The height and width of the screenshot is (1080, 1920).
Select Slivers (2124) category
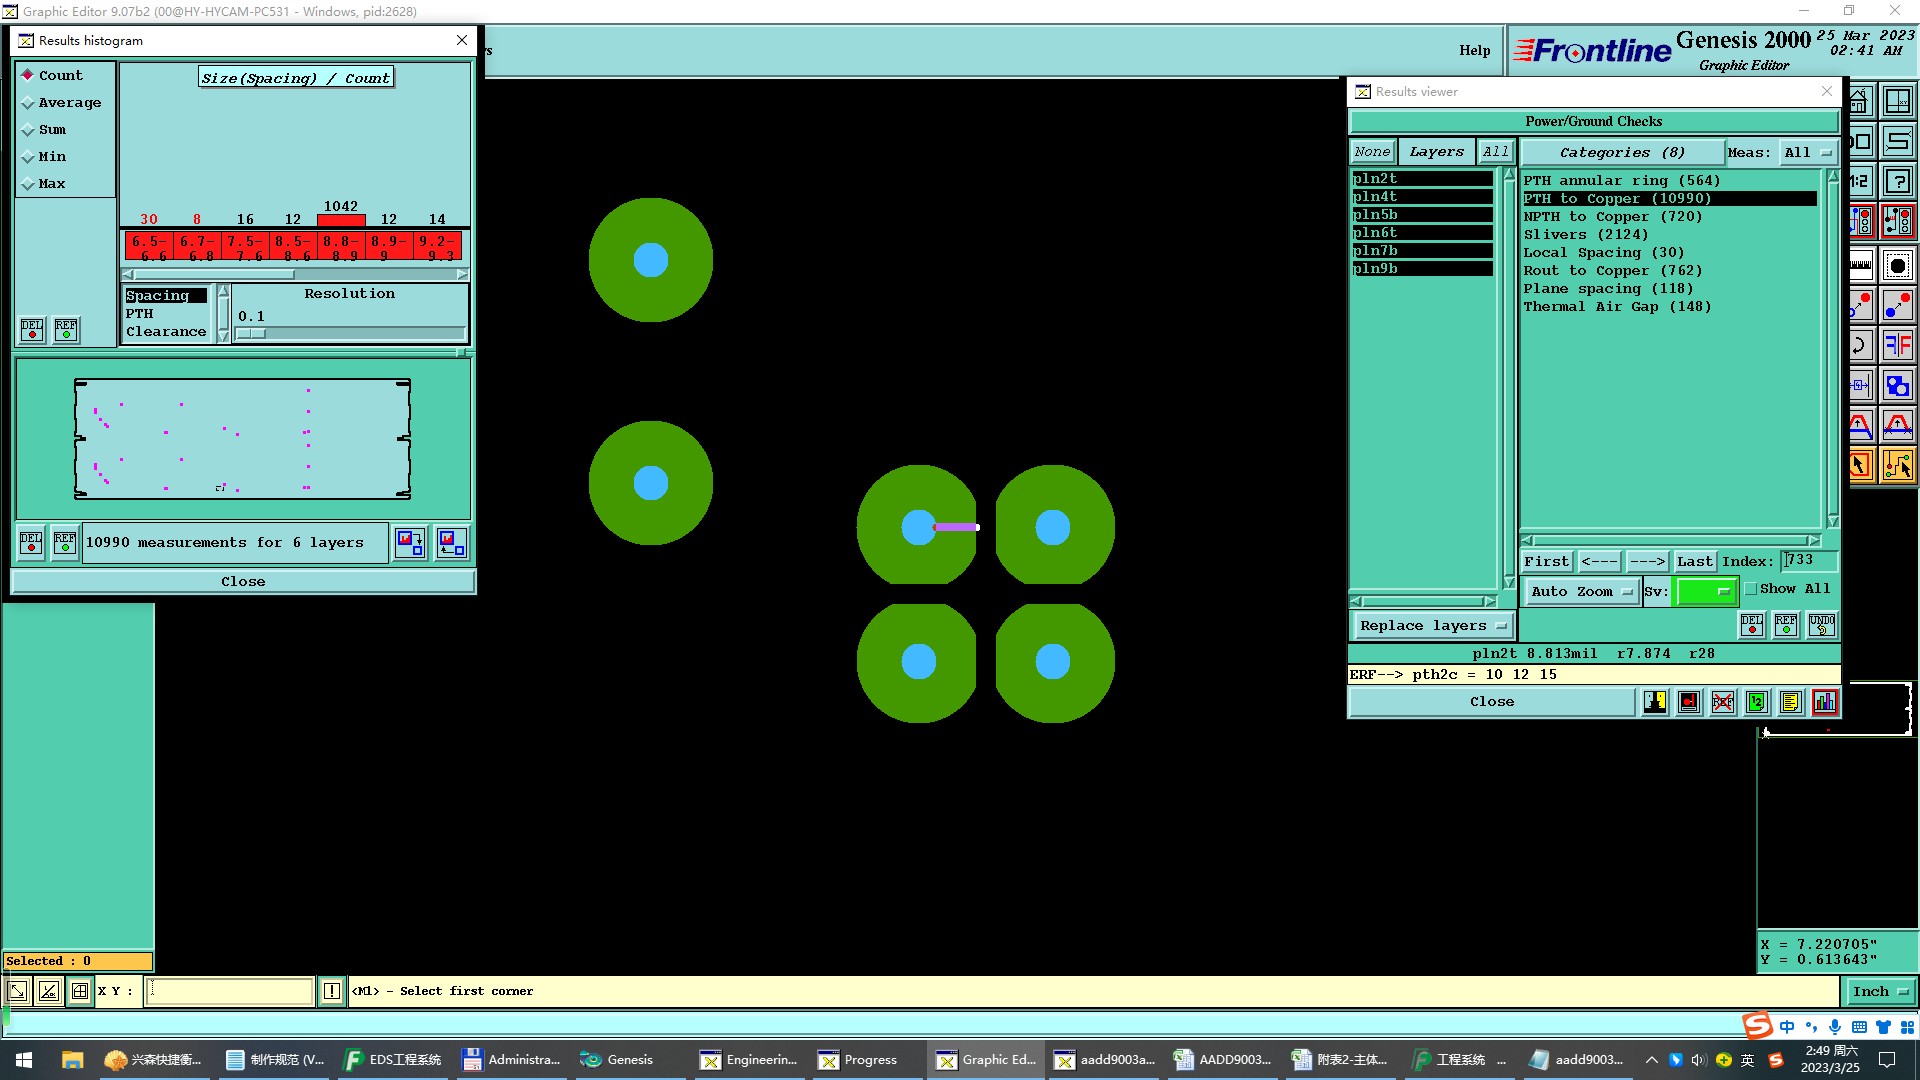click(1585, 235)
